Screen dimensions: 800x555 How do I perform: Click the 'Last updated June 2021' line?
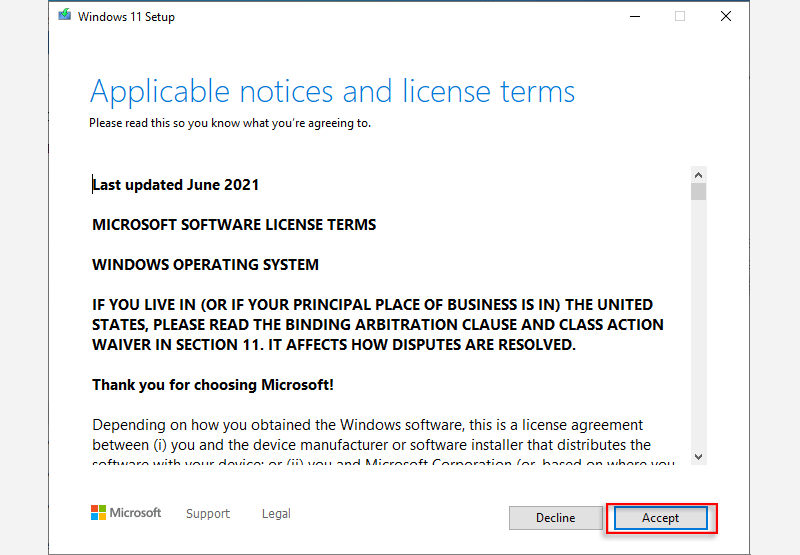pos(176,185)
